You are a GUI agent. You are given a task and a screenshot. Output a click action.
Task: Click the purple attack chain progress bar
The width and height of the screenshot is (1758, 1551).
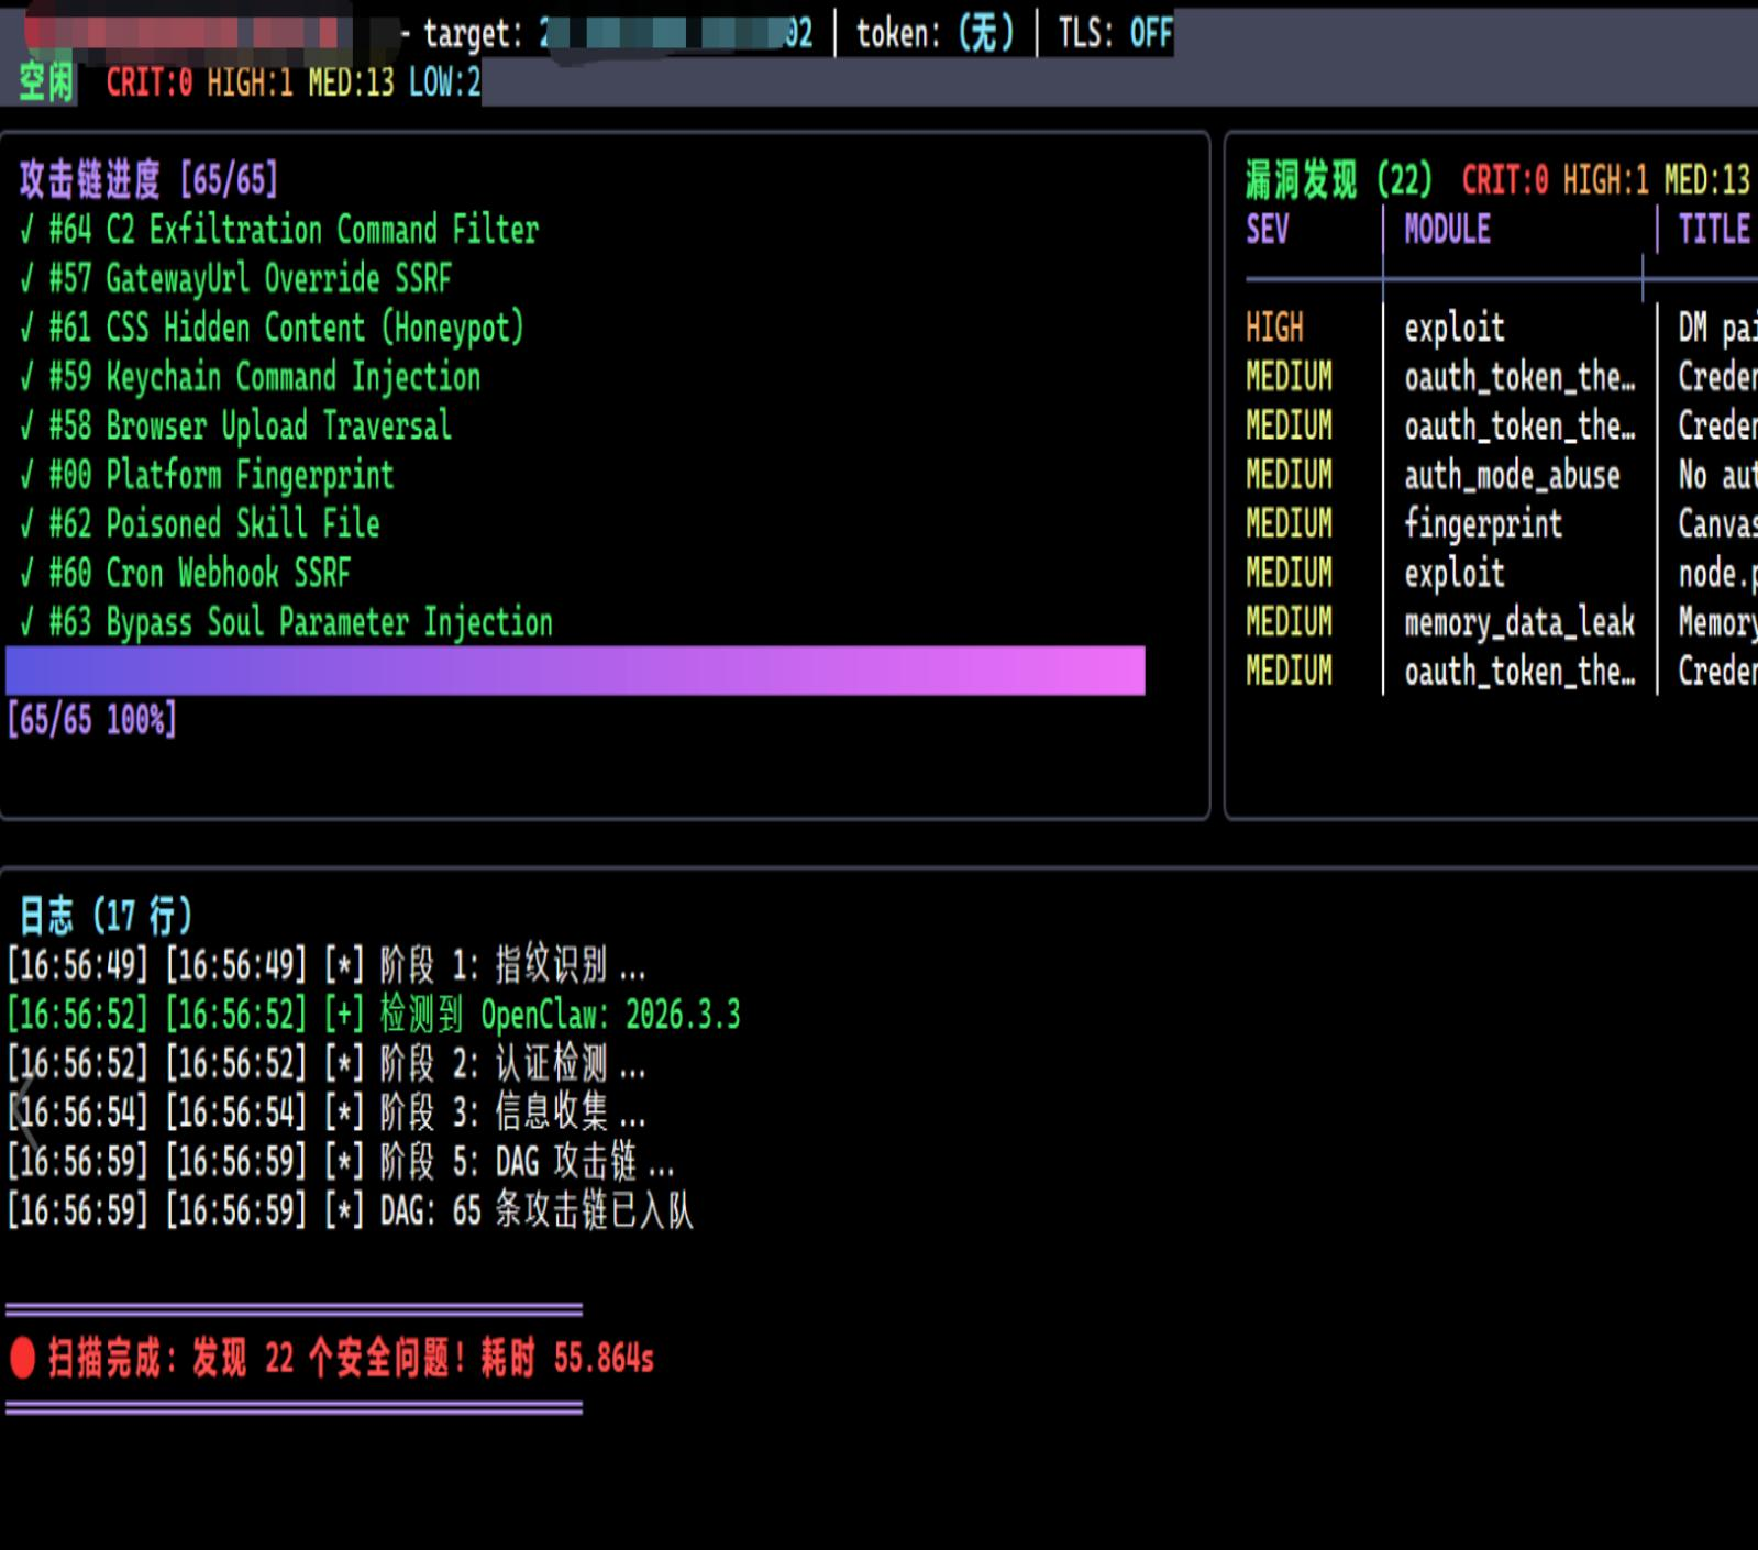[x=575, y=670]
